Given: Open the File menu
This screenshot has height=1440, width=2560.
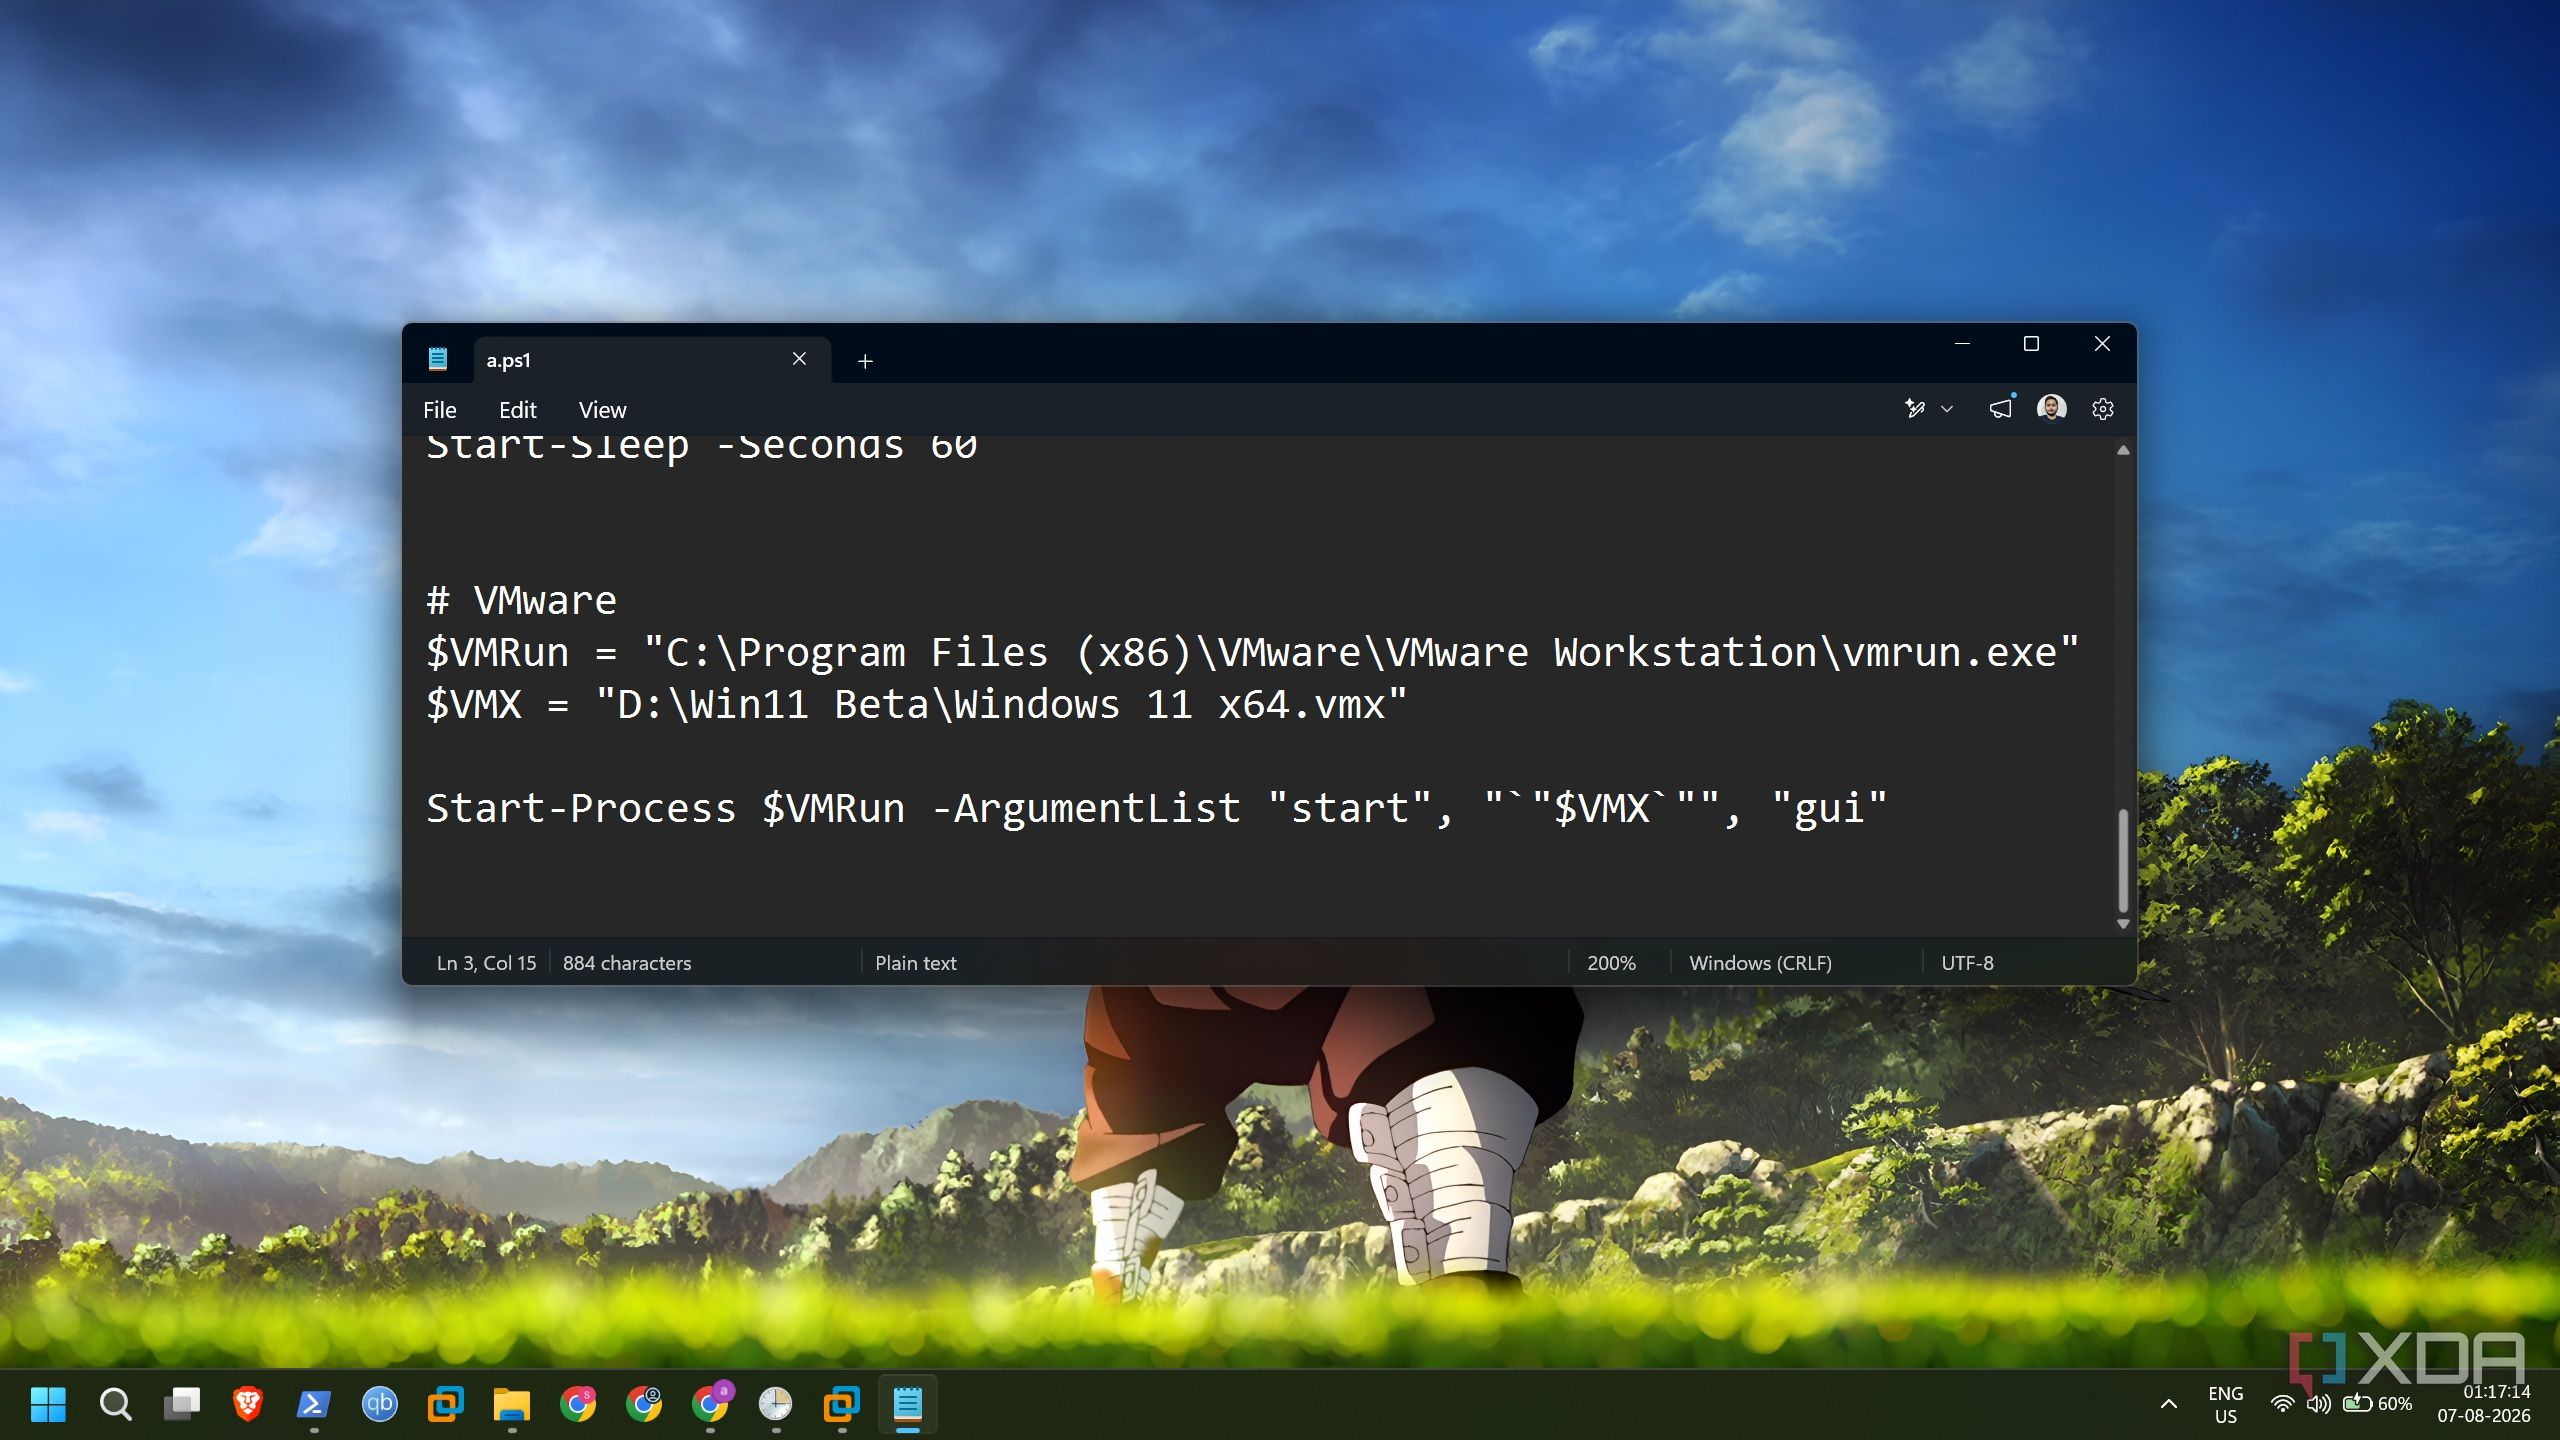Looking at the screenshot, I should tap(440, 410).
